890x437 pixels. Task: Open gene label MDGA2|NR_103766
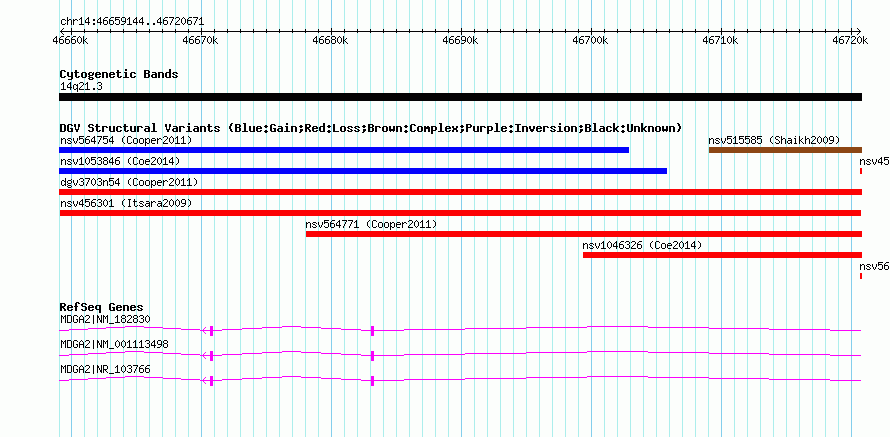(105, 369)
